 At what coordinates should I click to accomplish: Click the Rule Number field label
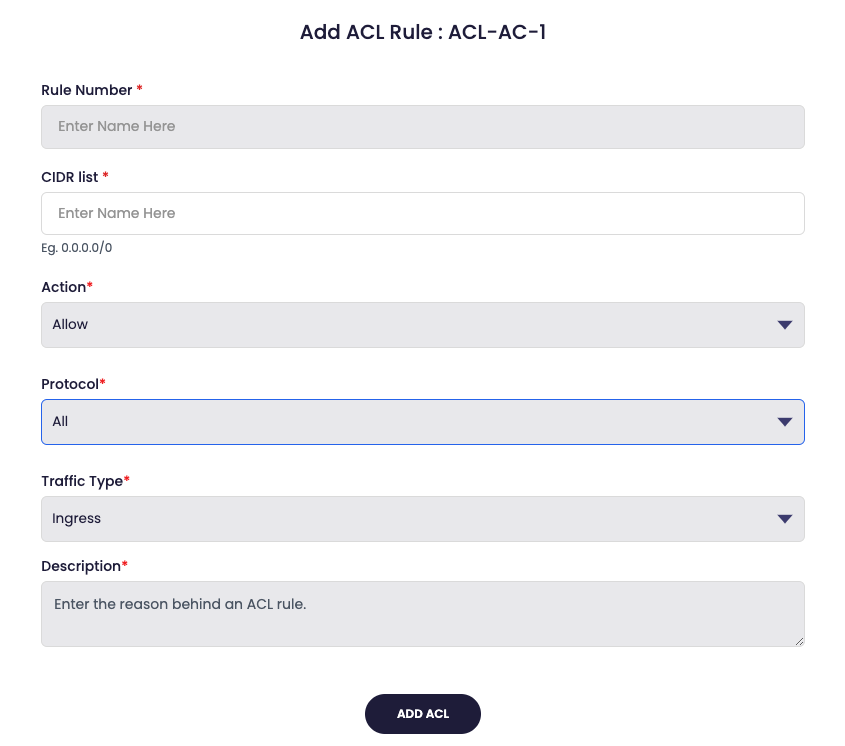(x=86, y=90)
